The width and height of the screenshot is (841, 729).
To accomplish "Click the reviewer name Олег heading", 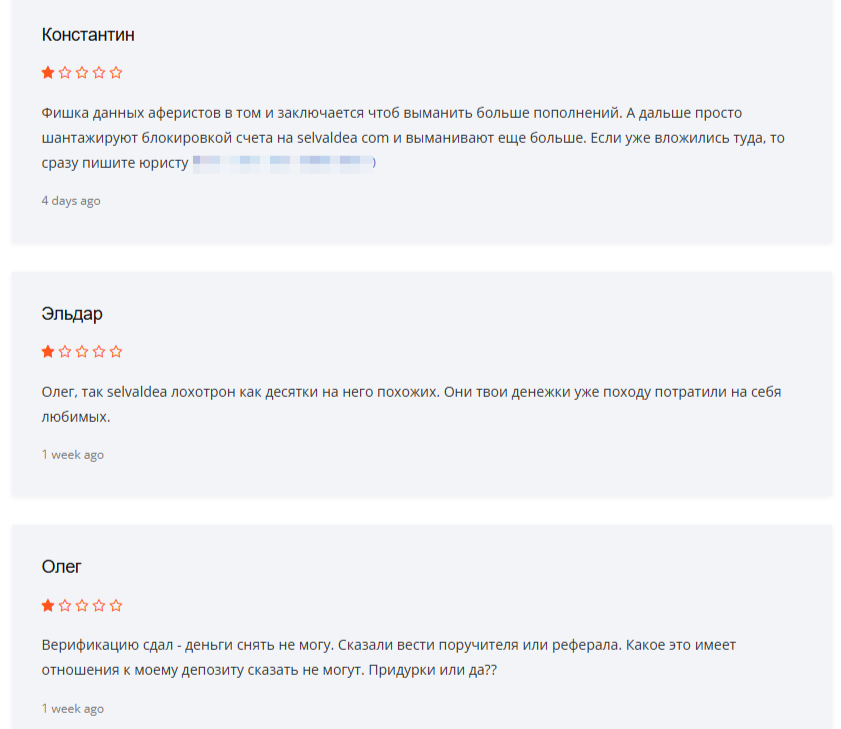I will click(x=62, y=567).
